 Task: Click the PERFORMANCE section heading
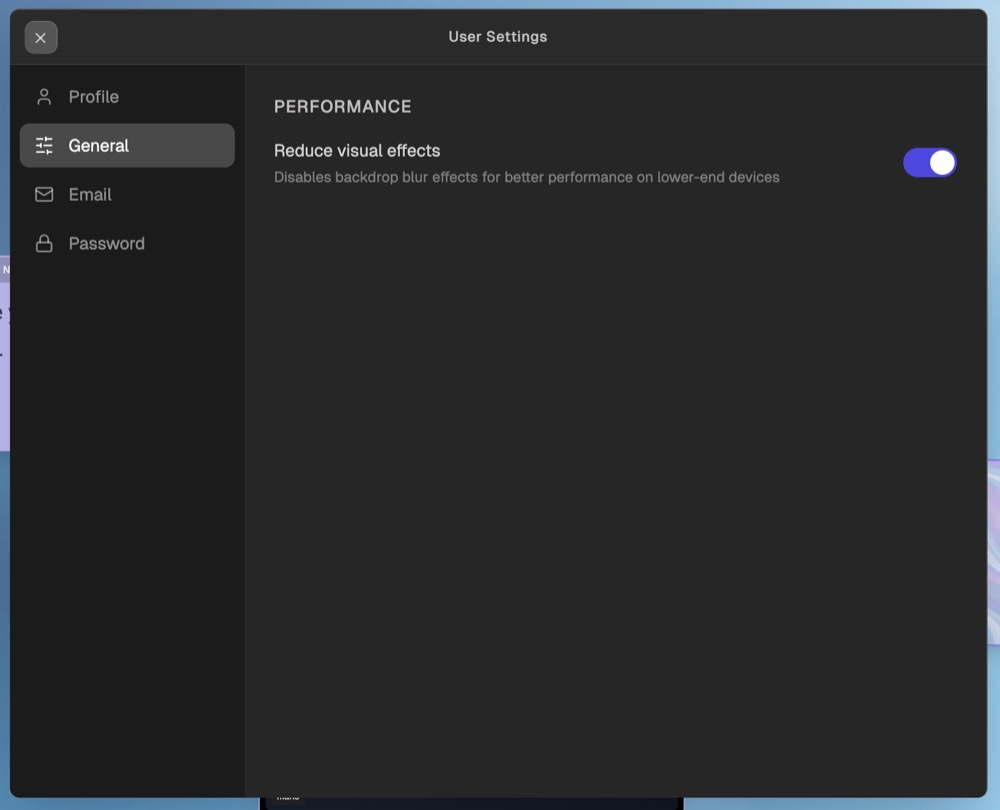coord(343,107)
